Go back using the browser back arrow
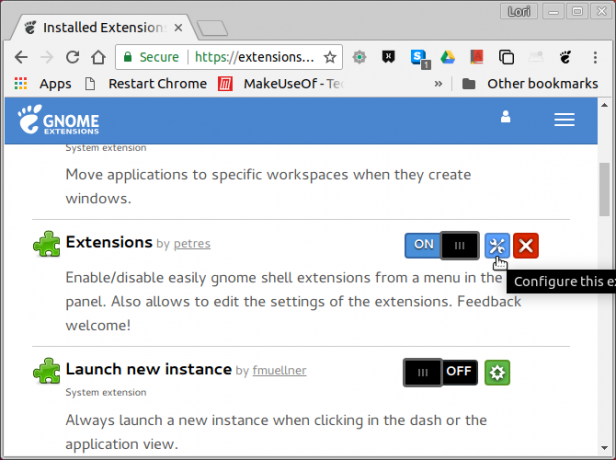Screen dimensions: 616x460 tap(21, 57)
